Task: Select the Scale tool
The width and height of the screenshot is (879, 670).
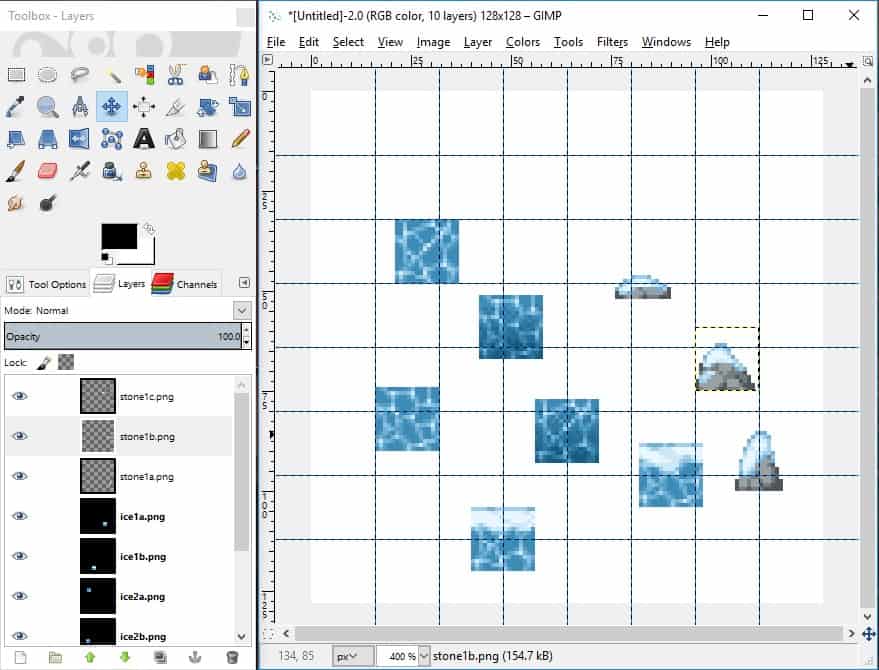Action: 240,107
